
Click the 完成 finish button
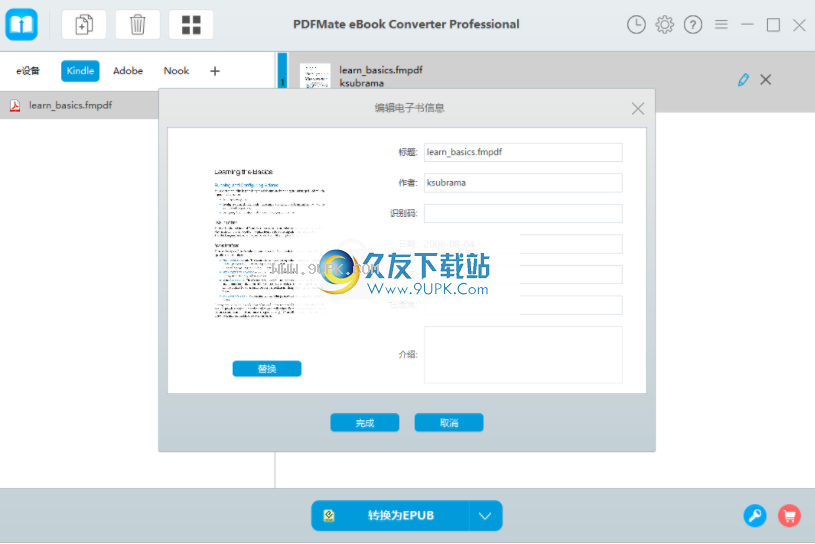(364, 422)
